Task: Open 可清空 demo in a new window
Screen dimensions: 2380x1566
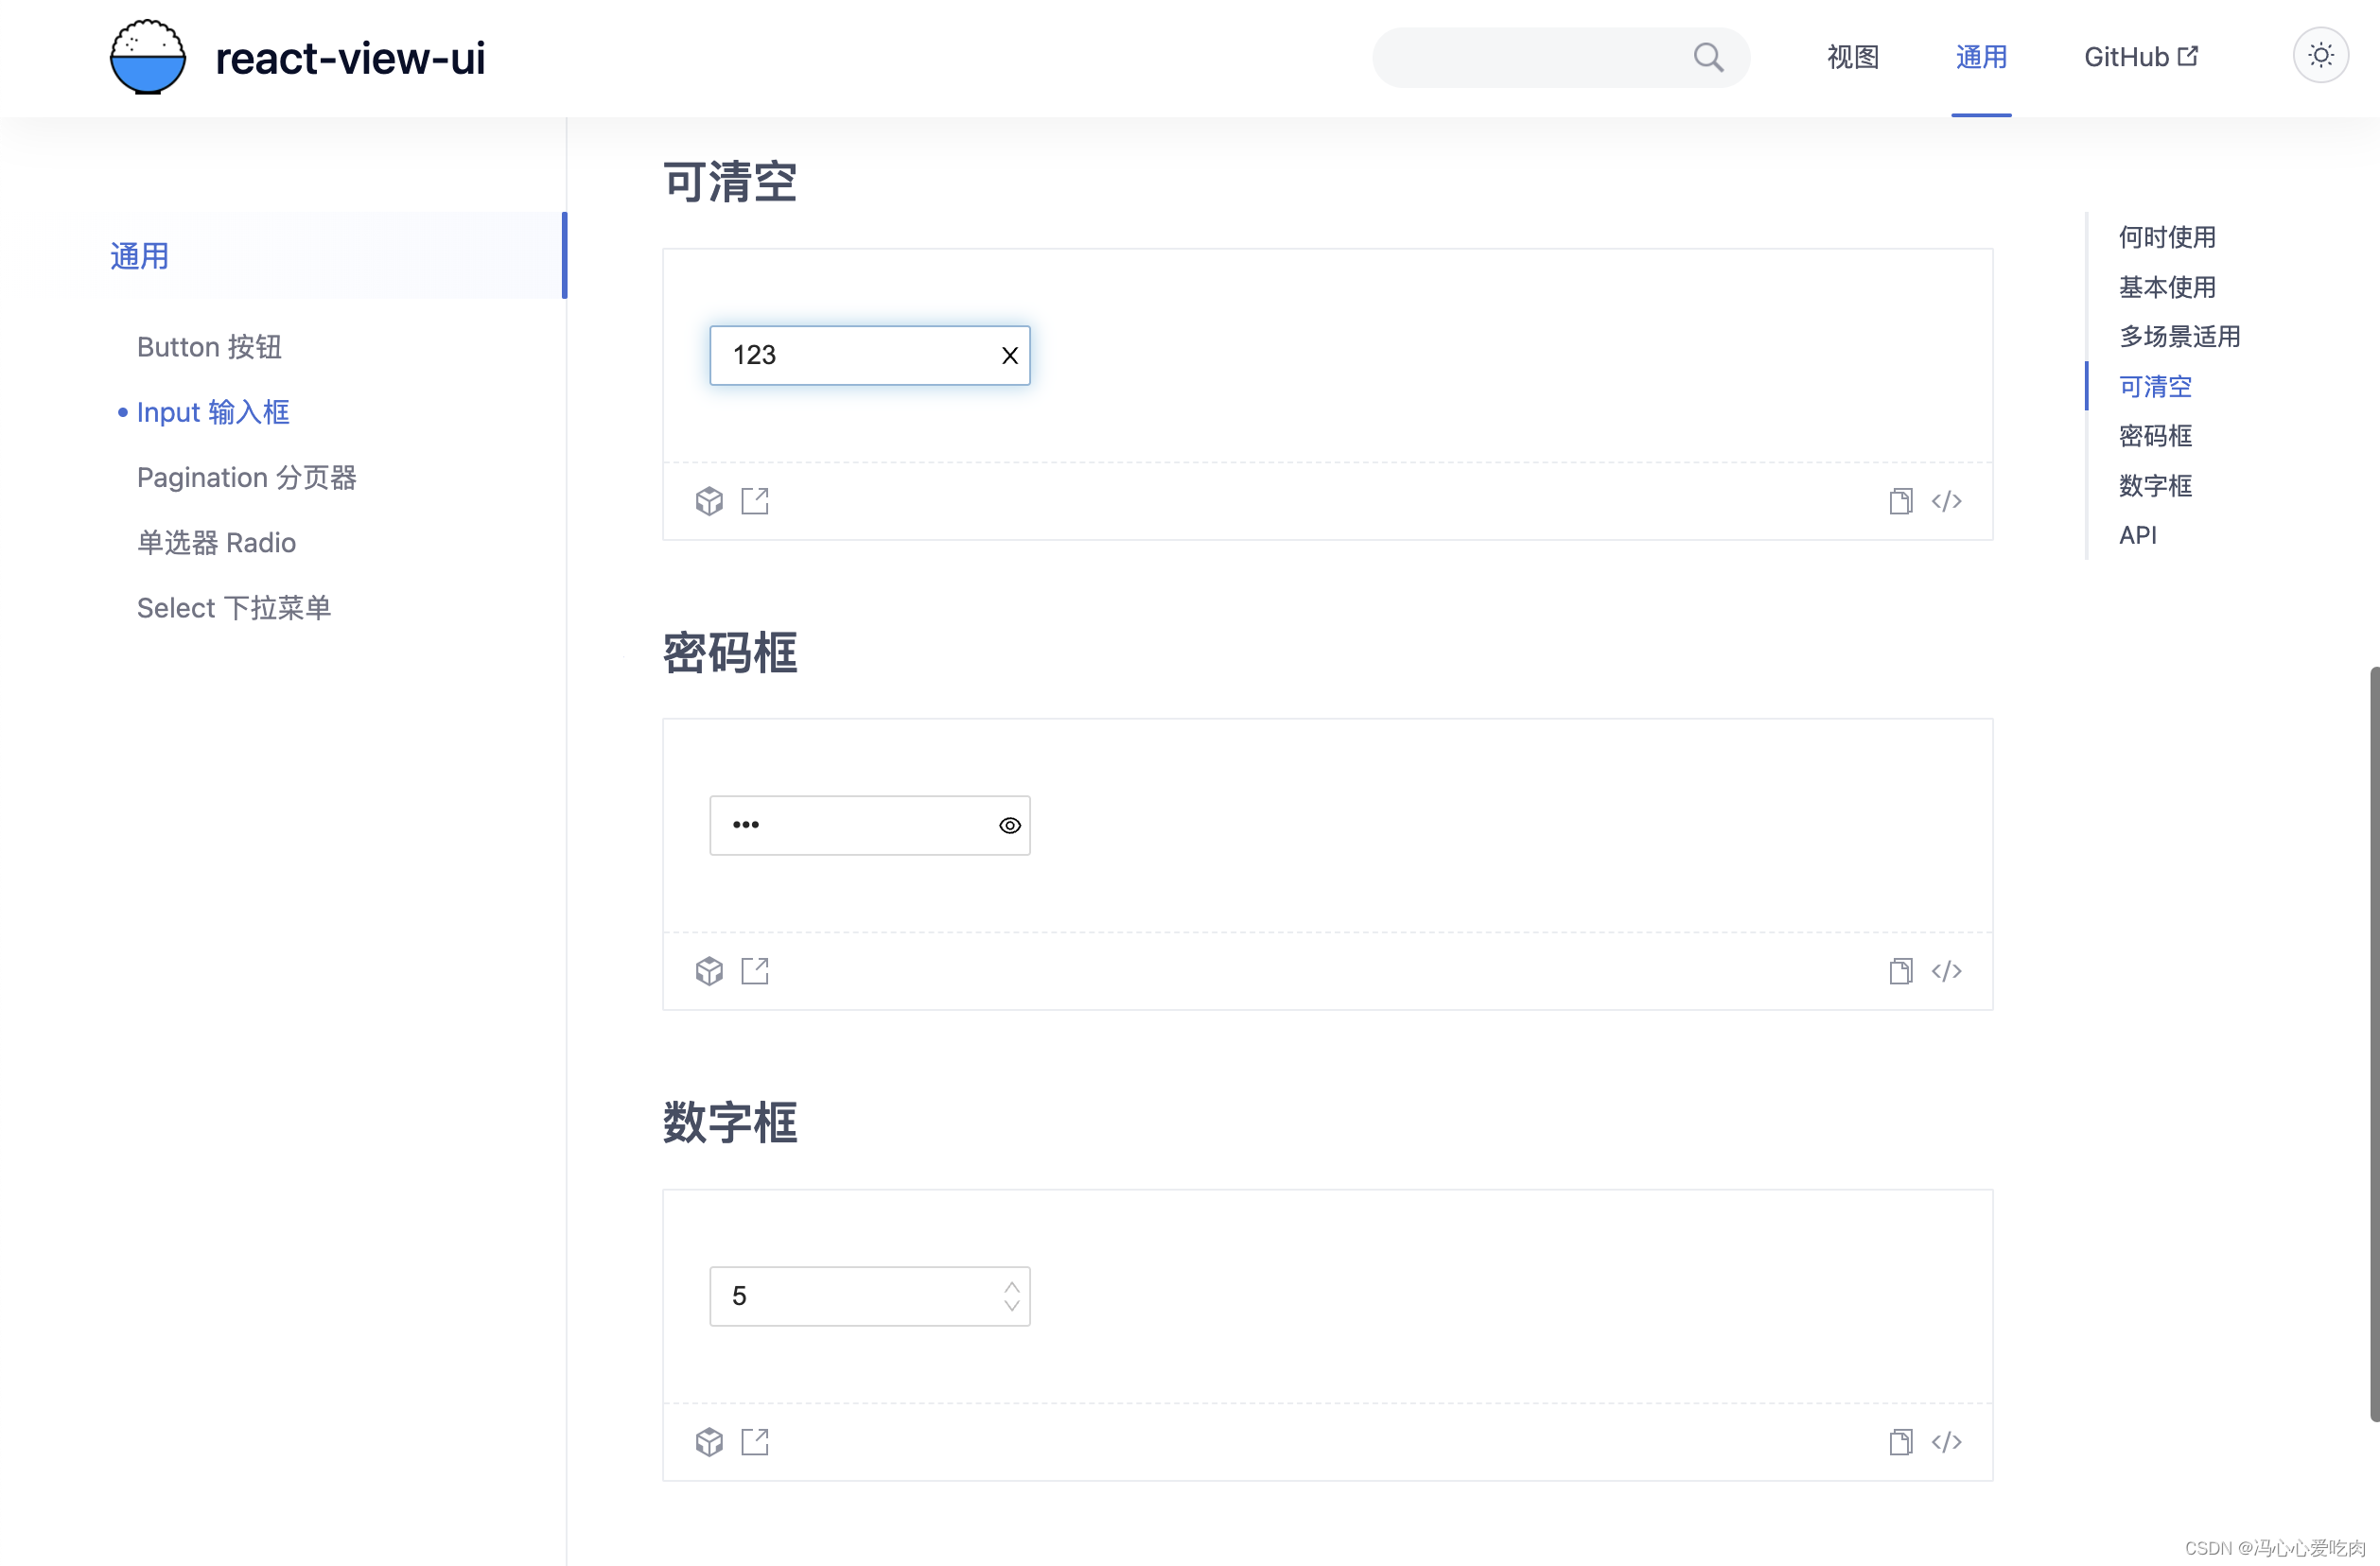Action: click(755, 500)
